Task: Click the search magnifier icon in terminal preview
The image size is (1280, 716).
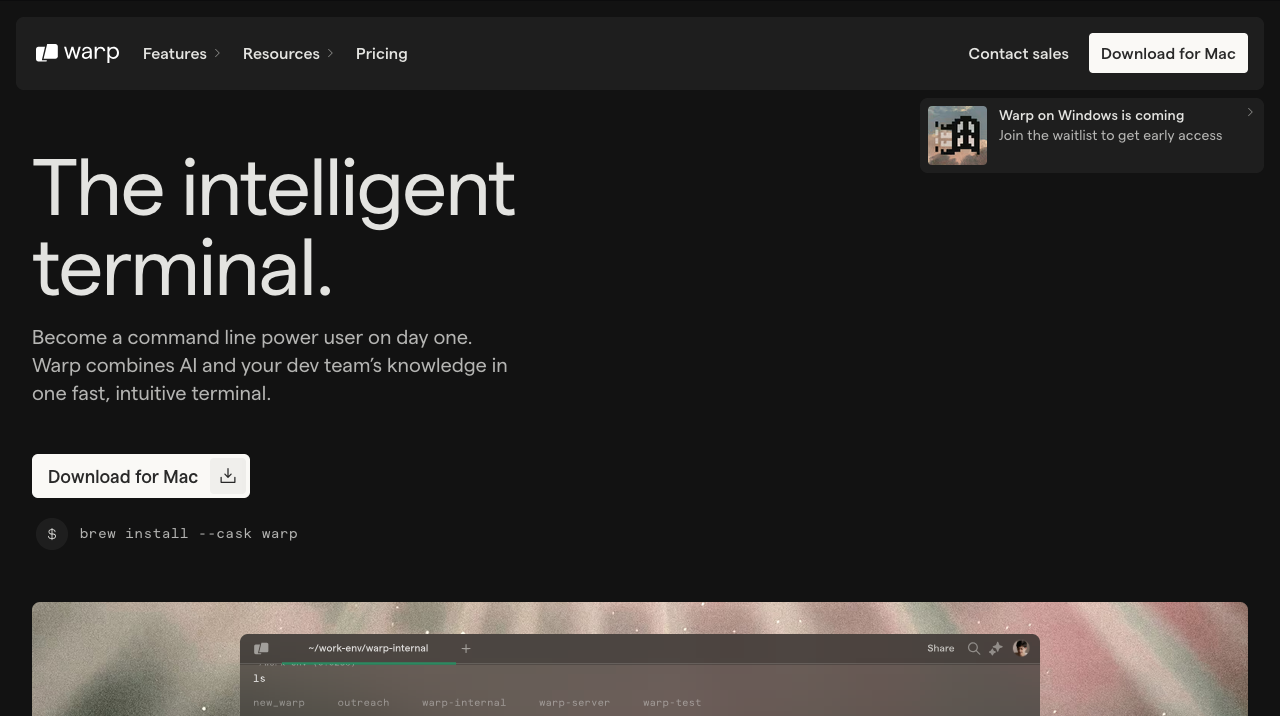Action: 973,649
